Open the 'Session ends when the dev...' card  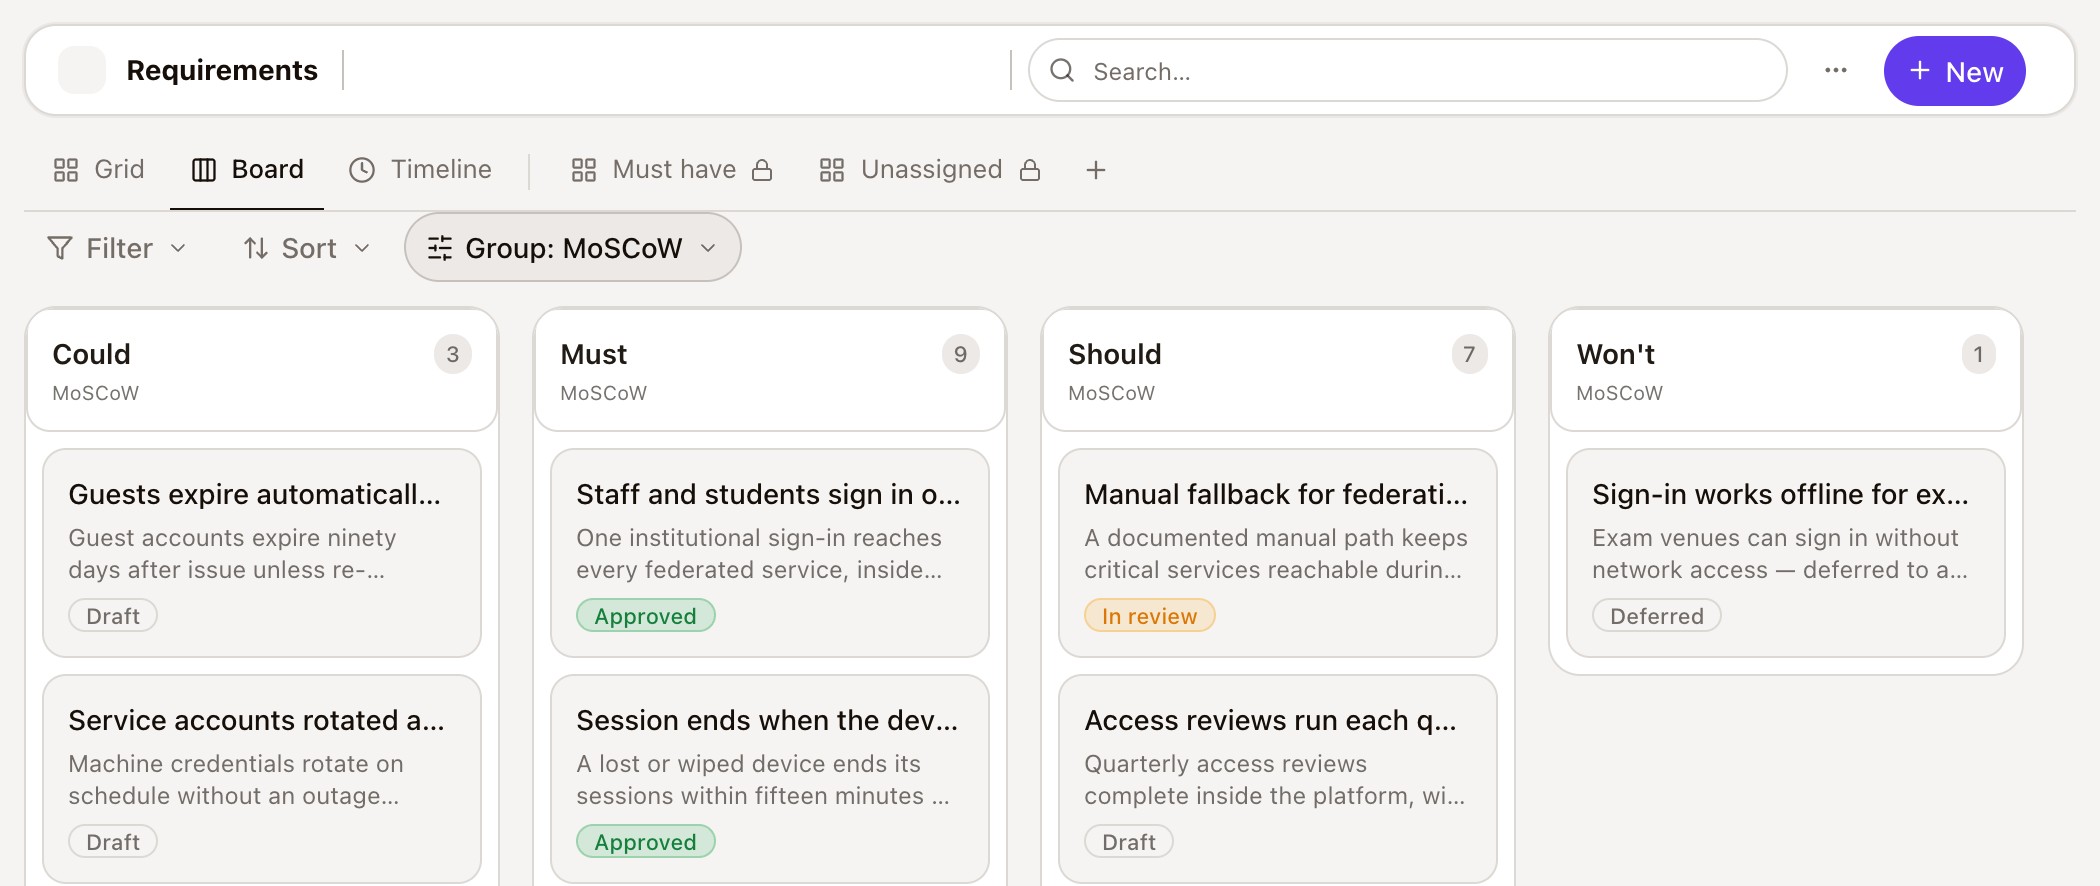tap(770, 779)
